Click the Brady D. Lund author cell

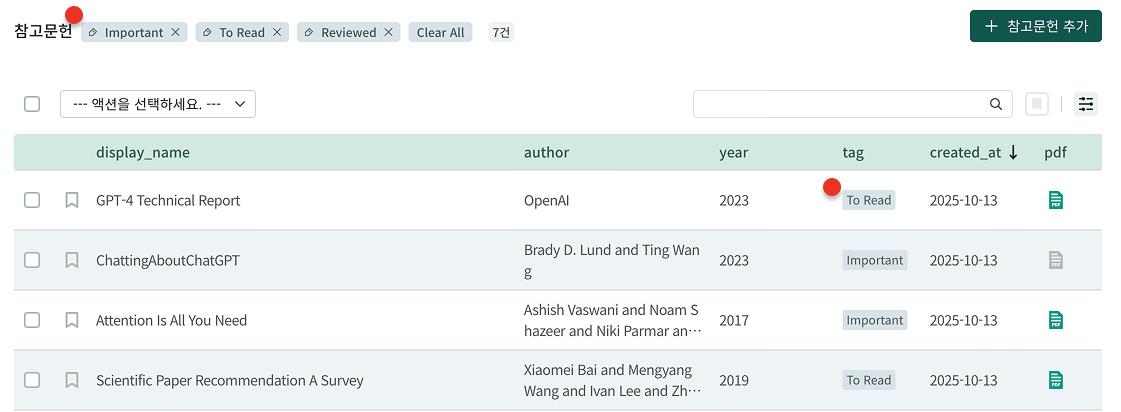[x=612, y=260]
